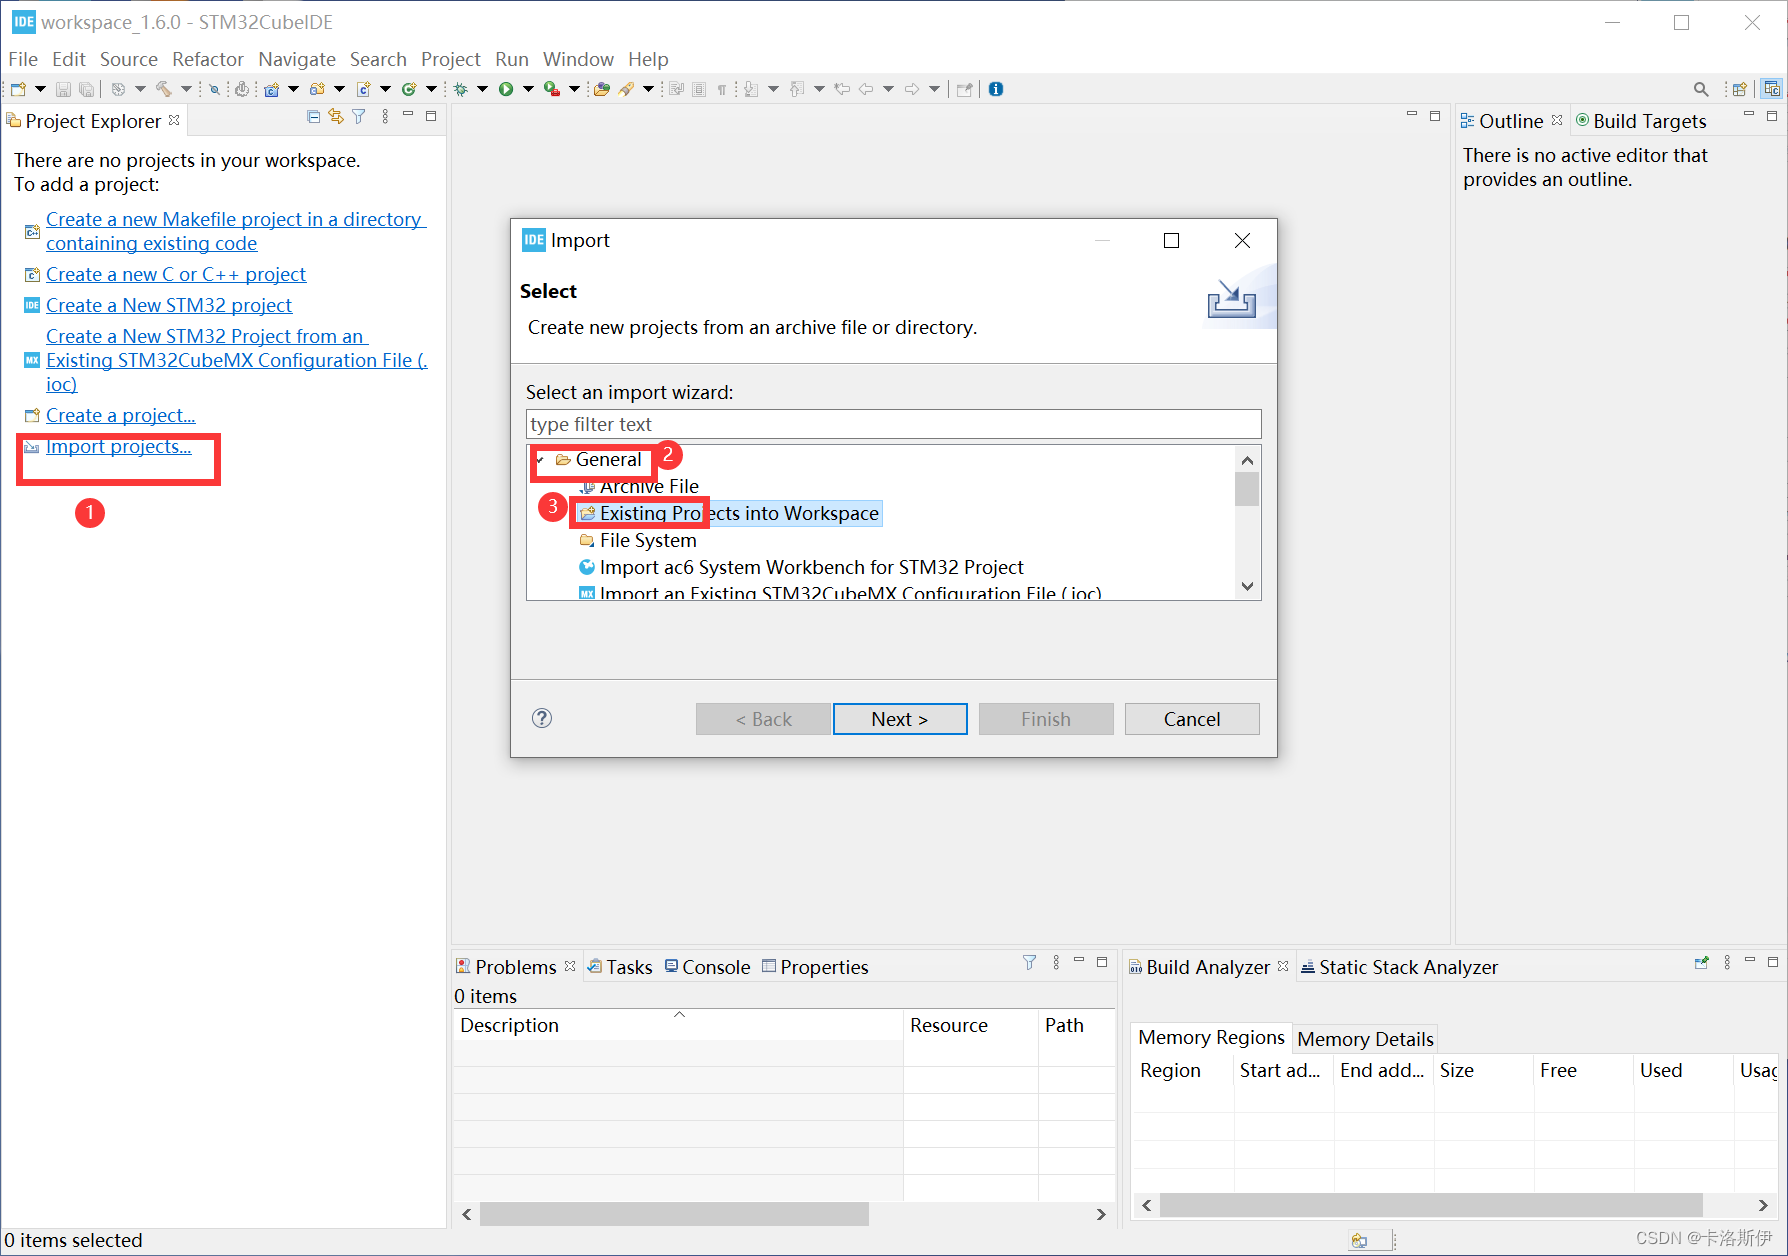Switch to the Build Targets tab
Screen dimensions: 1788x1256
point(1641,121)
